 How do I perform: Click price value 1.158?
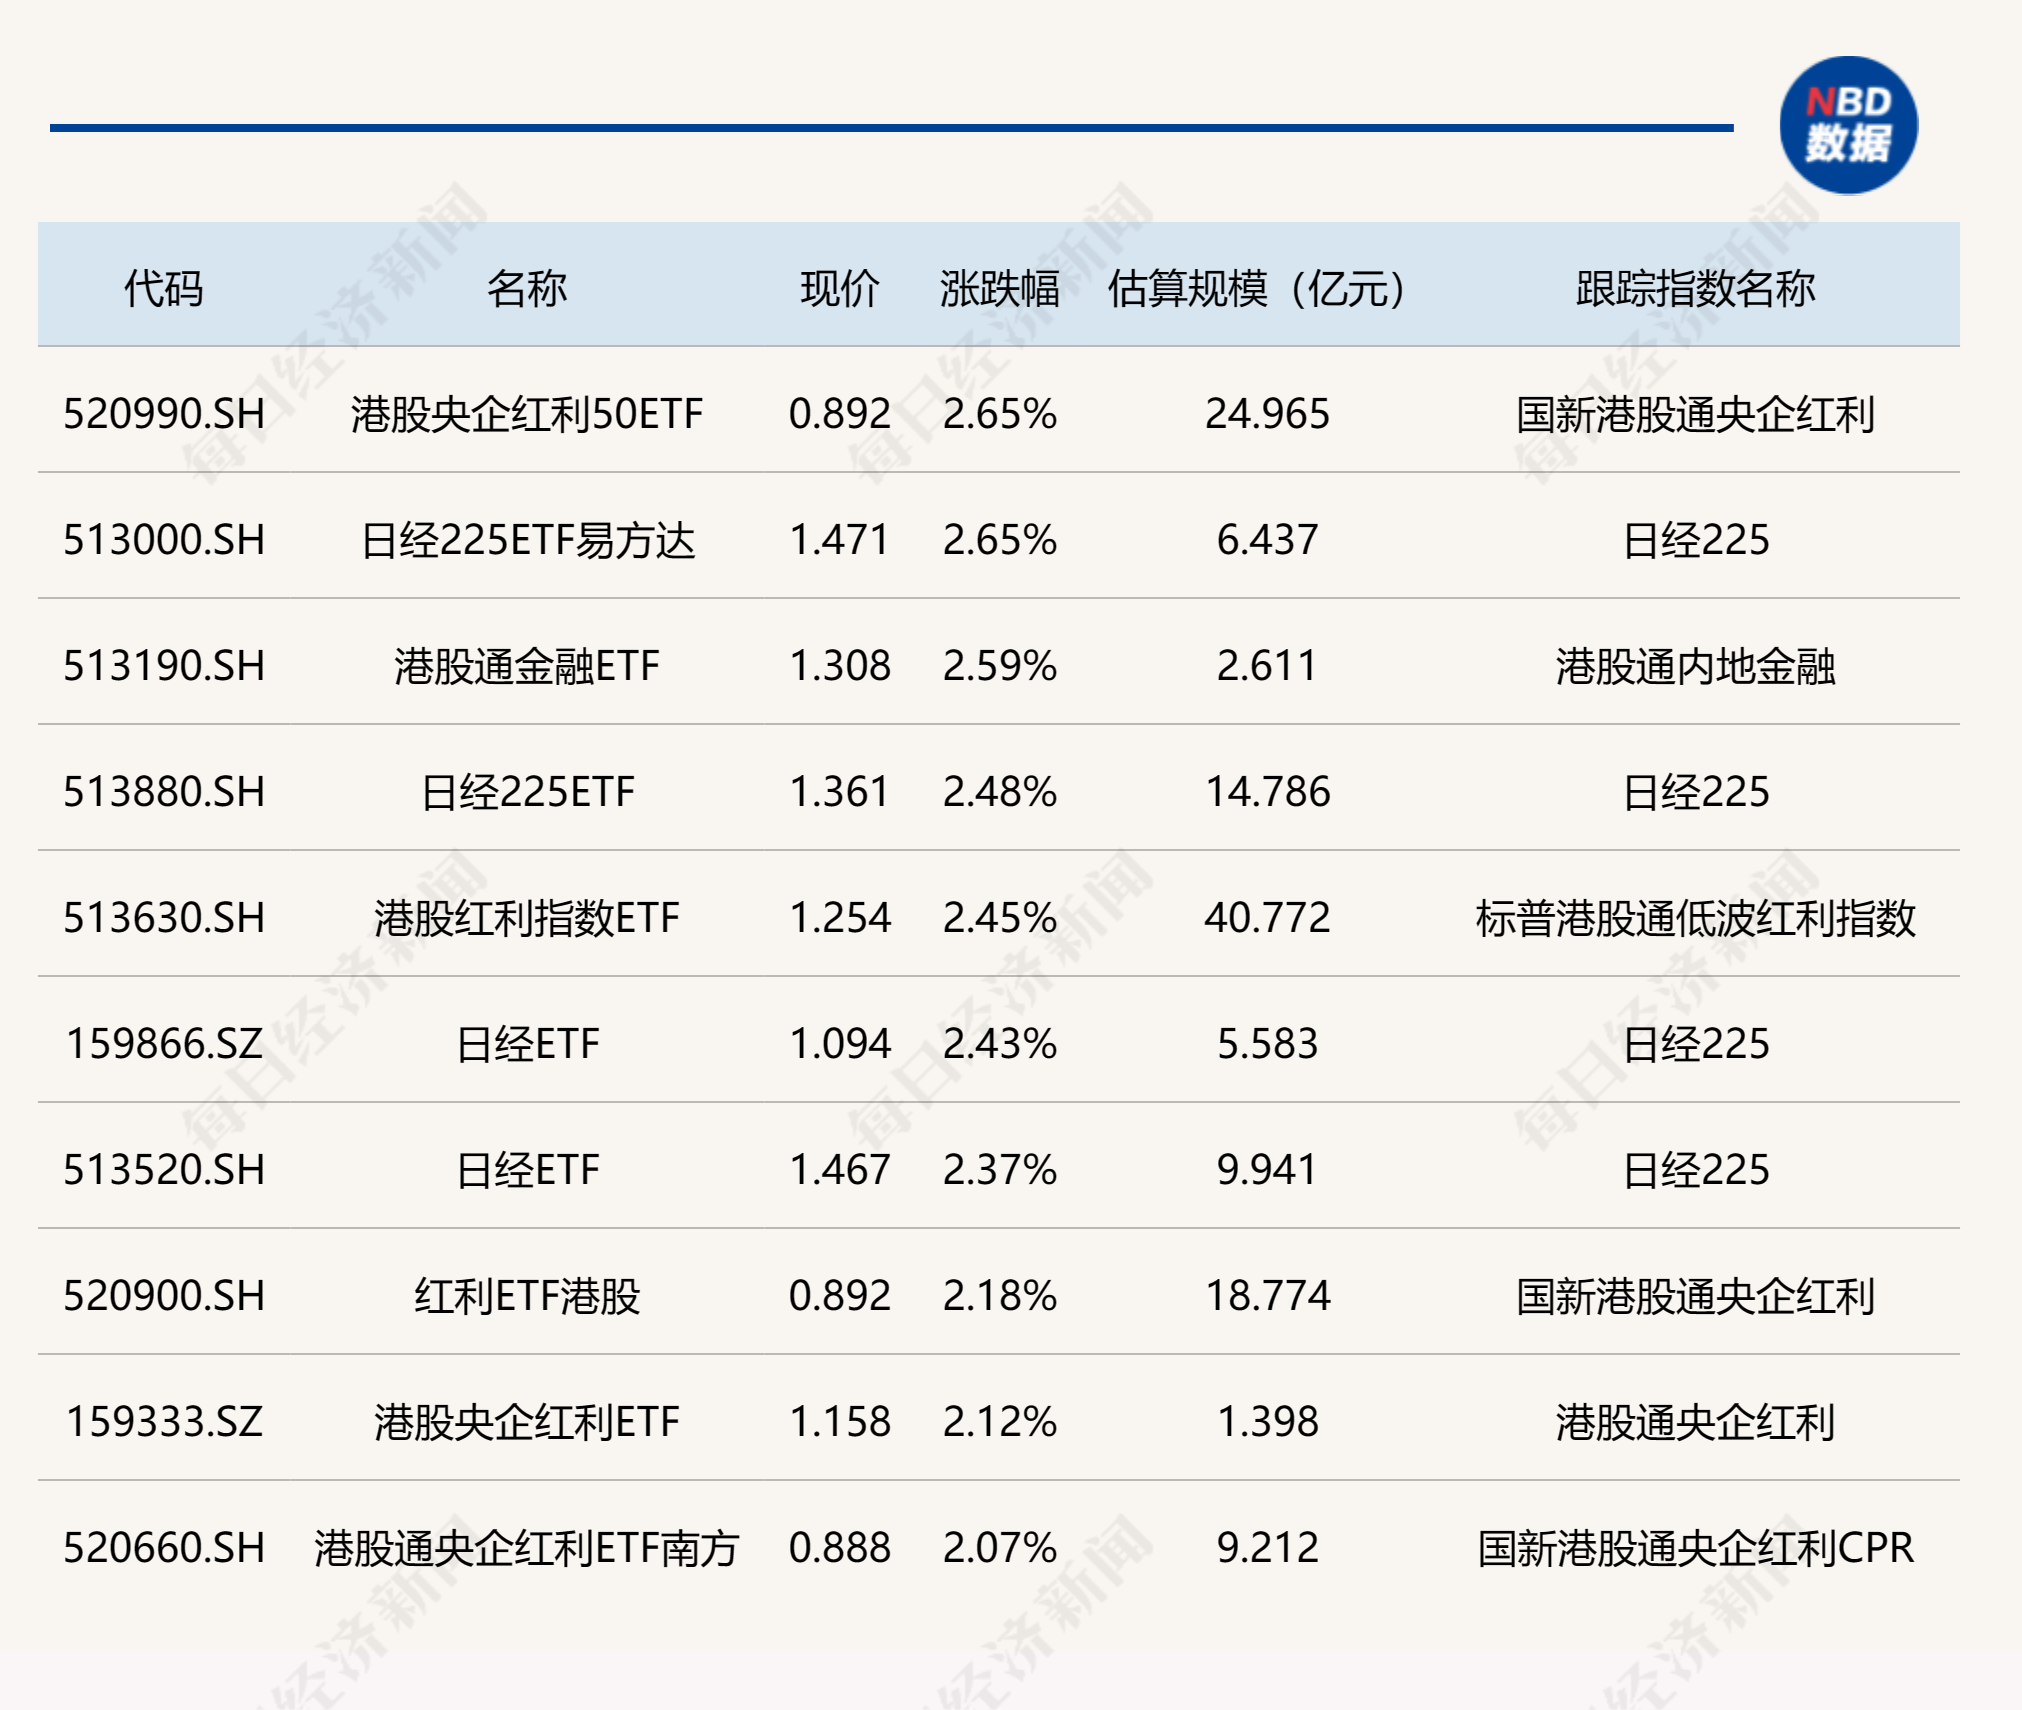[840, 1421]
